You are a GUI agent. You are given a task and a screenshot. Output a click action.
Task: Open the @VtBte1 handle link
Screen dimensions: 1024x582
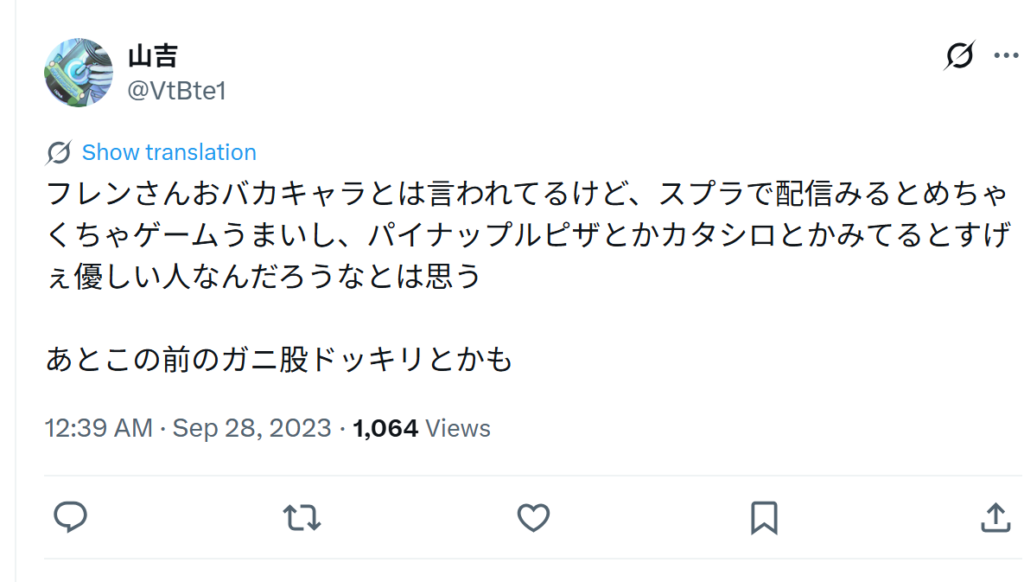pos(177,90)
